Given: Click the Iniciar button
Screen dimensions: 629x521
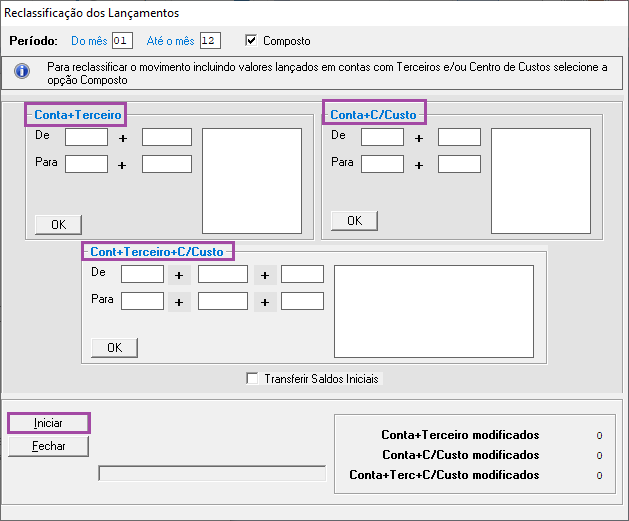Looking at the screenshot, I should click(49, 423).
